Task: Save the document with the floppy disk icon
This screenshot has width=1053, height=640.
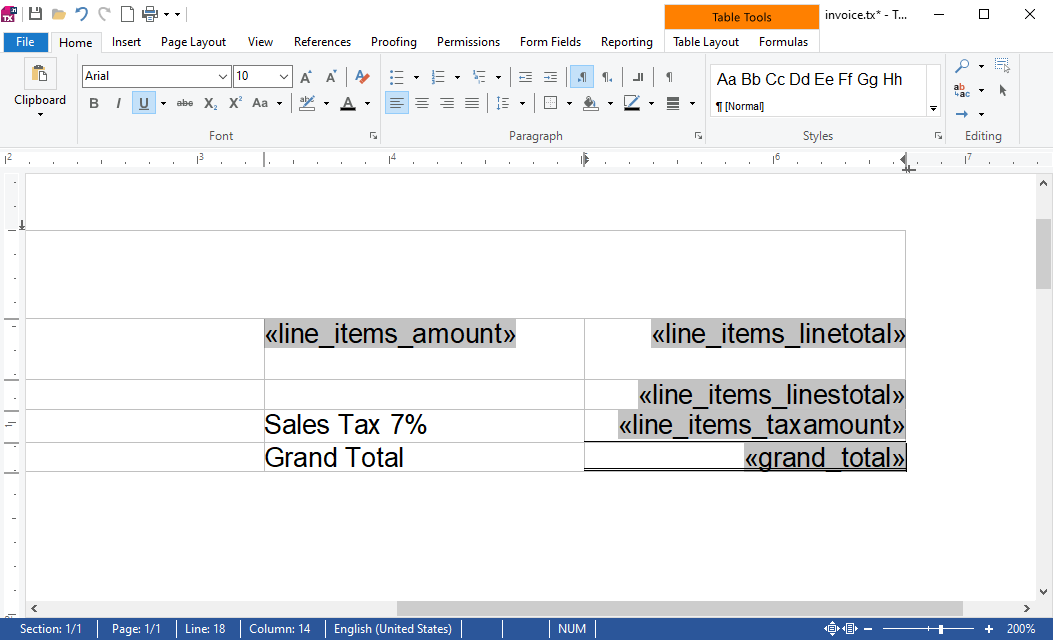Action: pyautogui.click(x=36, y=13)
